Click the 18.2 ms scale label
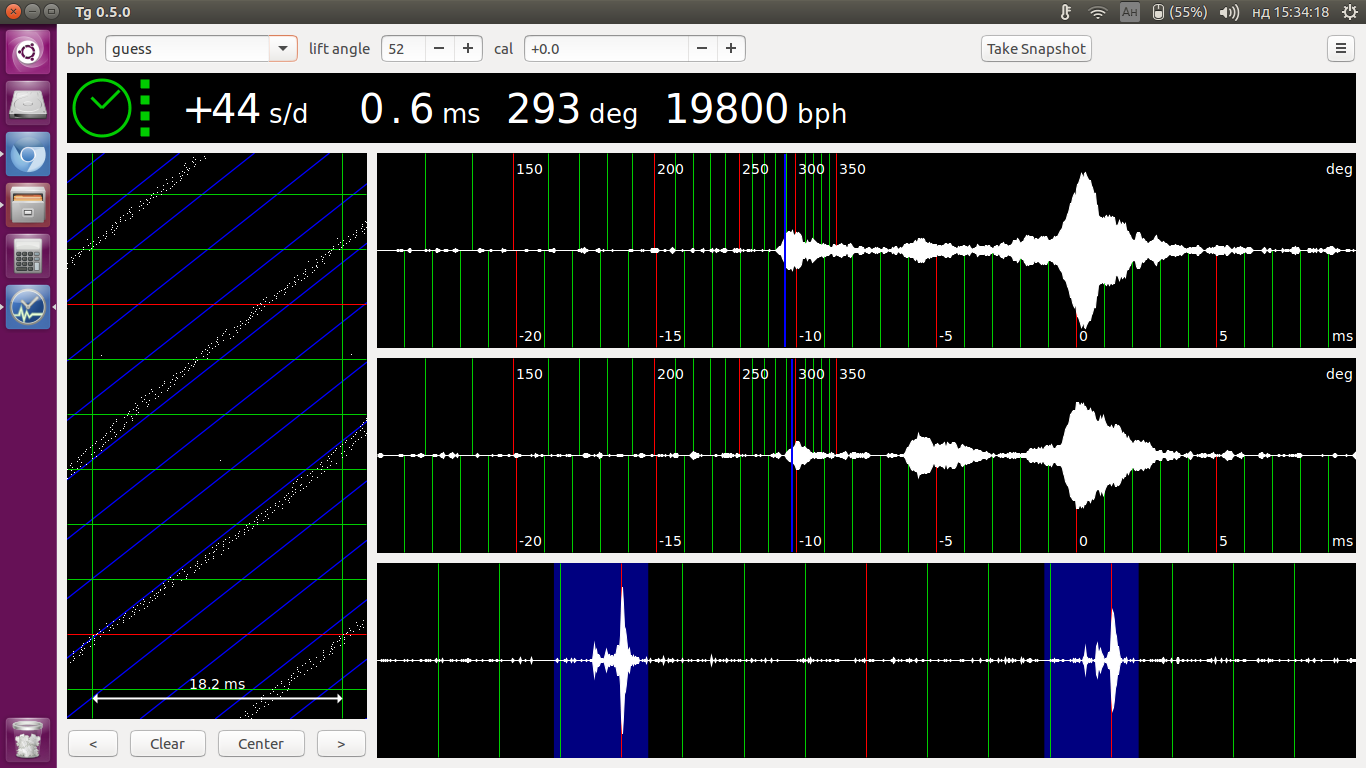Viewport: 1366px width, 768px height. pyautogui.click(x=217, y=684)
